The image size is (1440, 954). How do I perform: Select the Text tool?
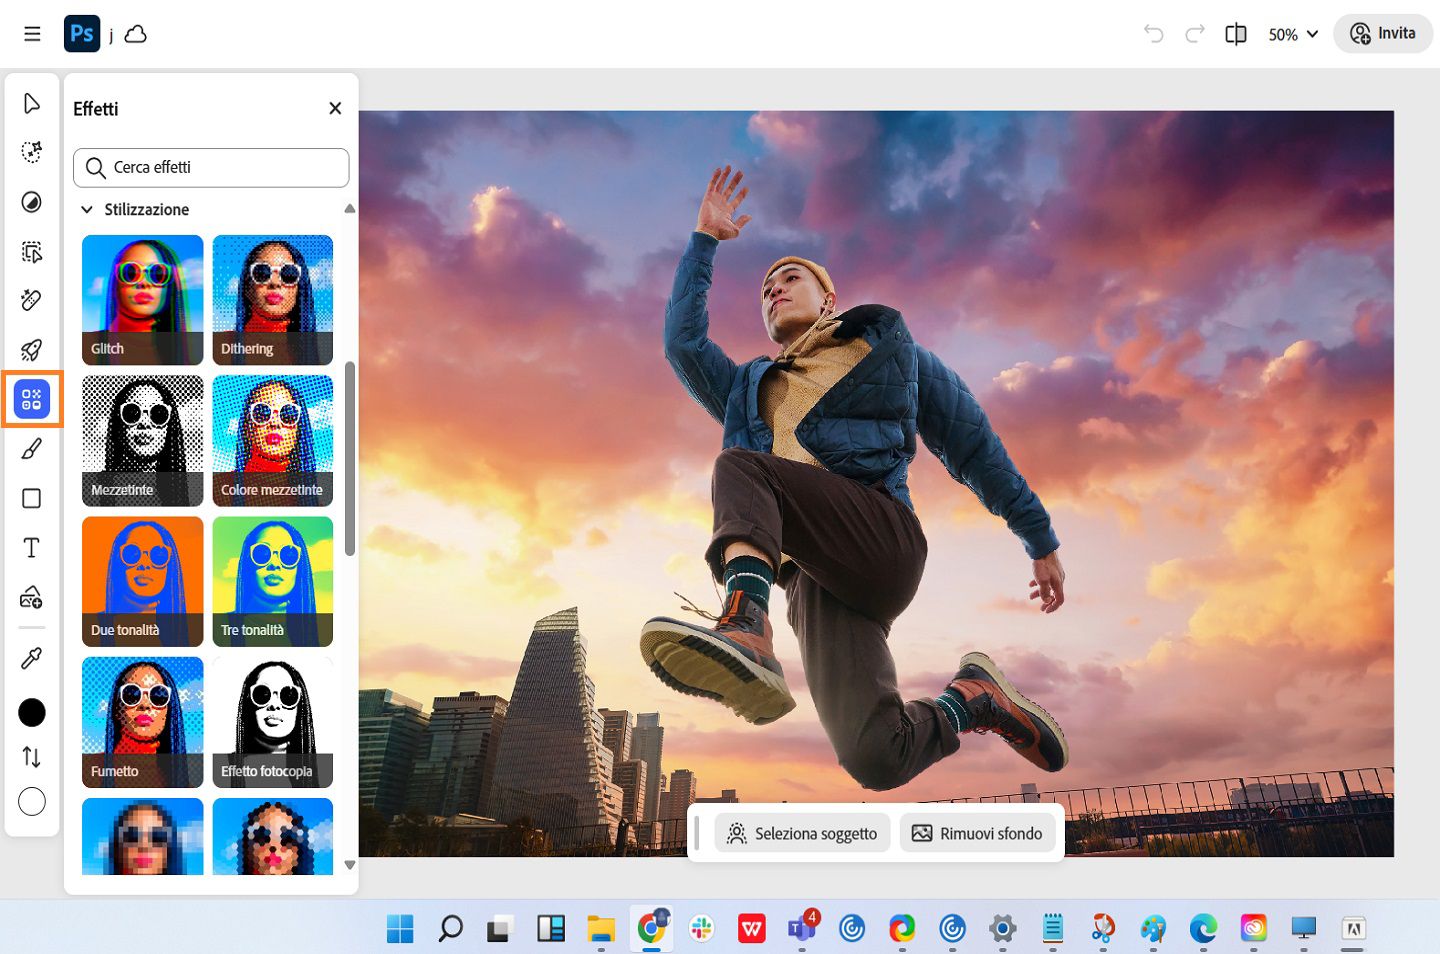coord(32,548)
